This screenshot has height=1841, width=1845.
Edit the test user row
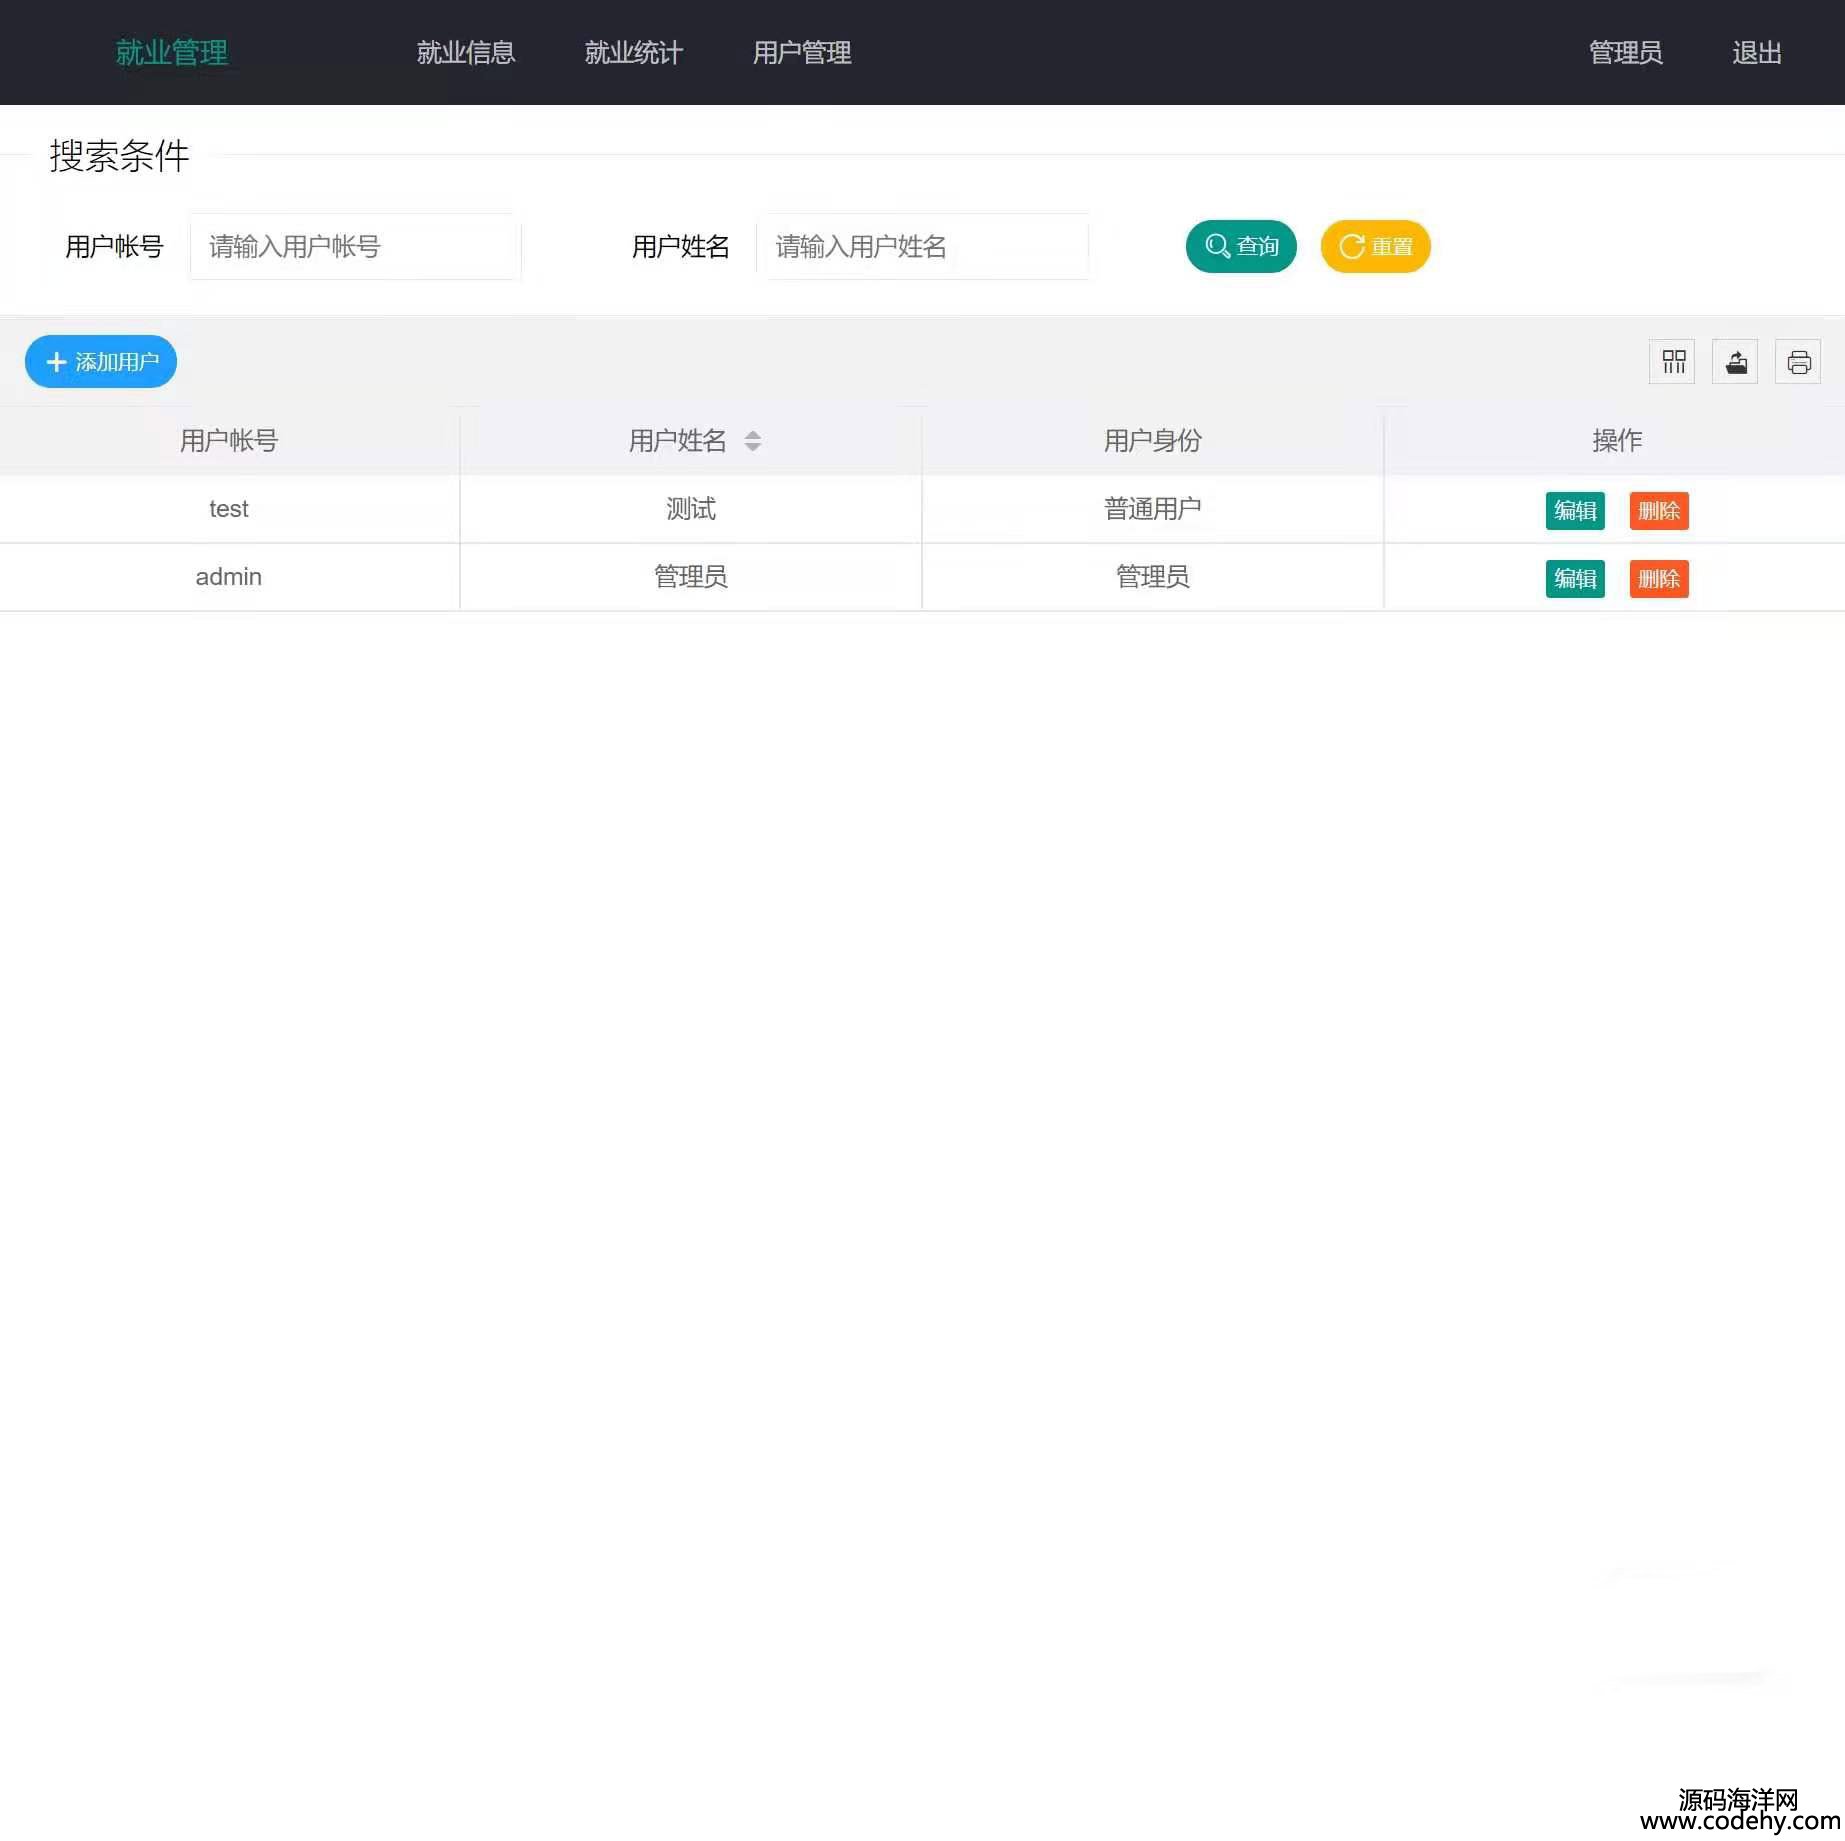point(1575,511)
